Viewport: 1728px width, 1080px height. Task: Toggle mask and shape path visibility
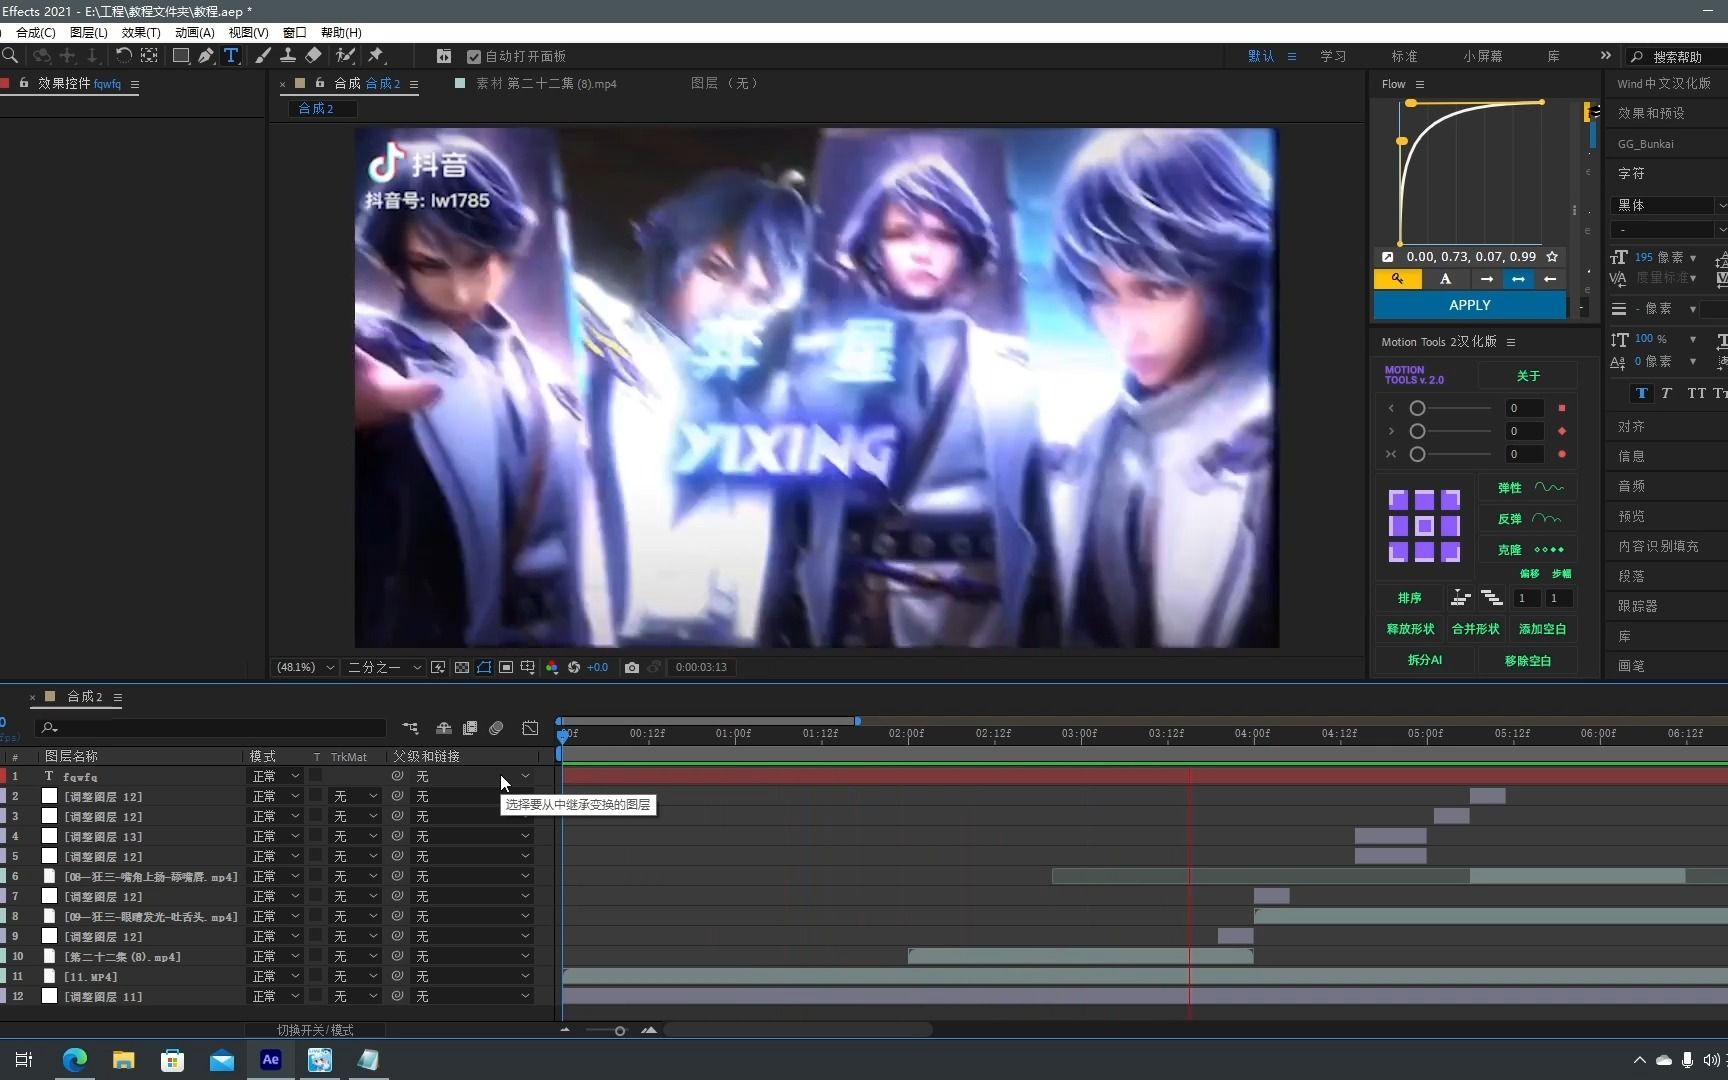pyautogui.click(x=484, y=667)
